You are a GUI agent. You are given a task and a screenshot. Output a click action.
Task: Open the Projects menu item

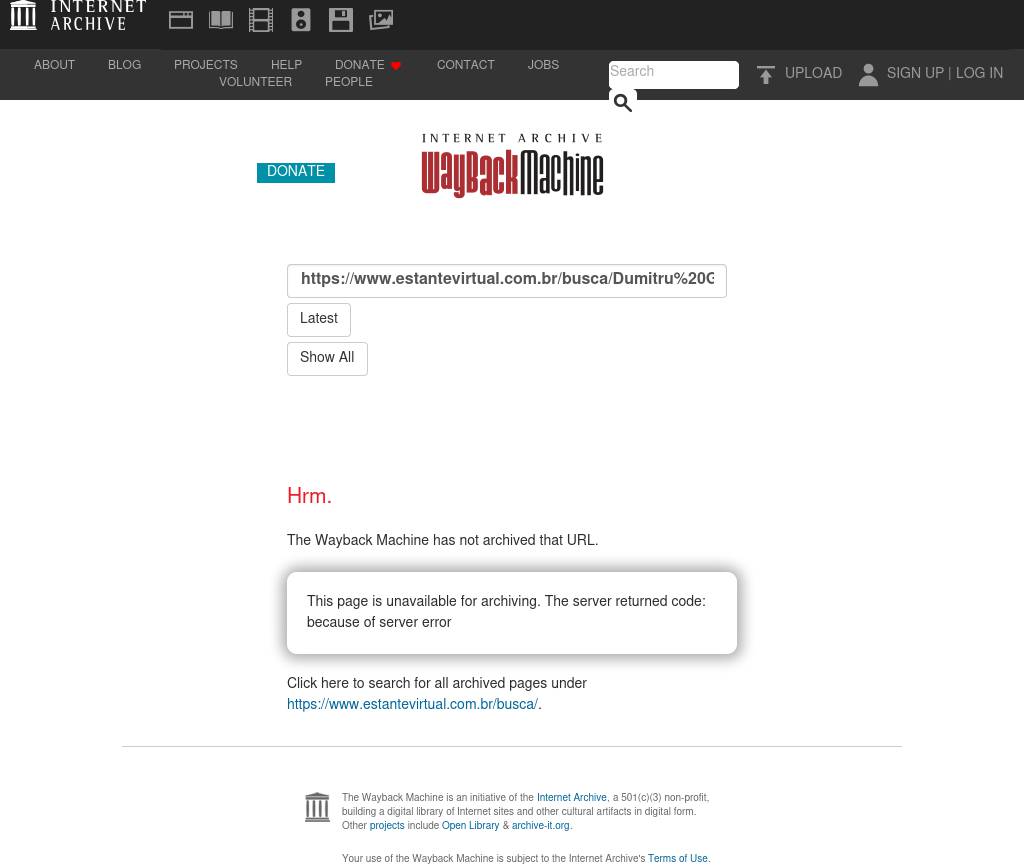tap(205, 66)
